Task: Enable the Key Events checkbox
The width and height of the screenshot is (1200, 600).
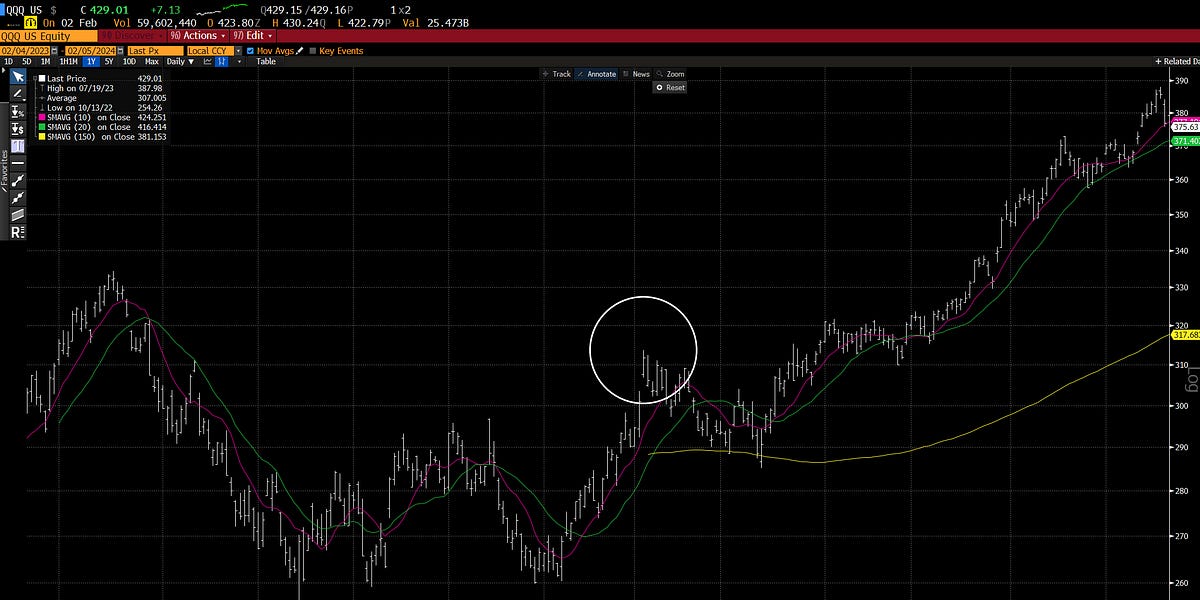Action: (313, 51)
